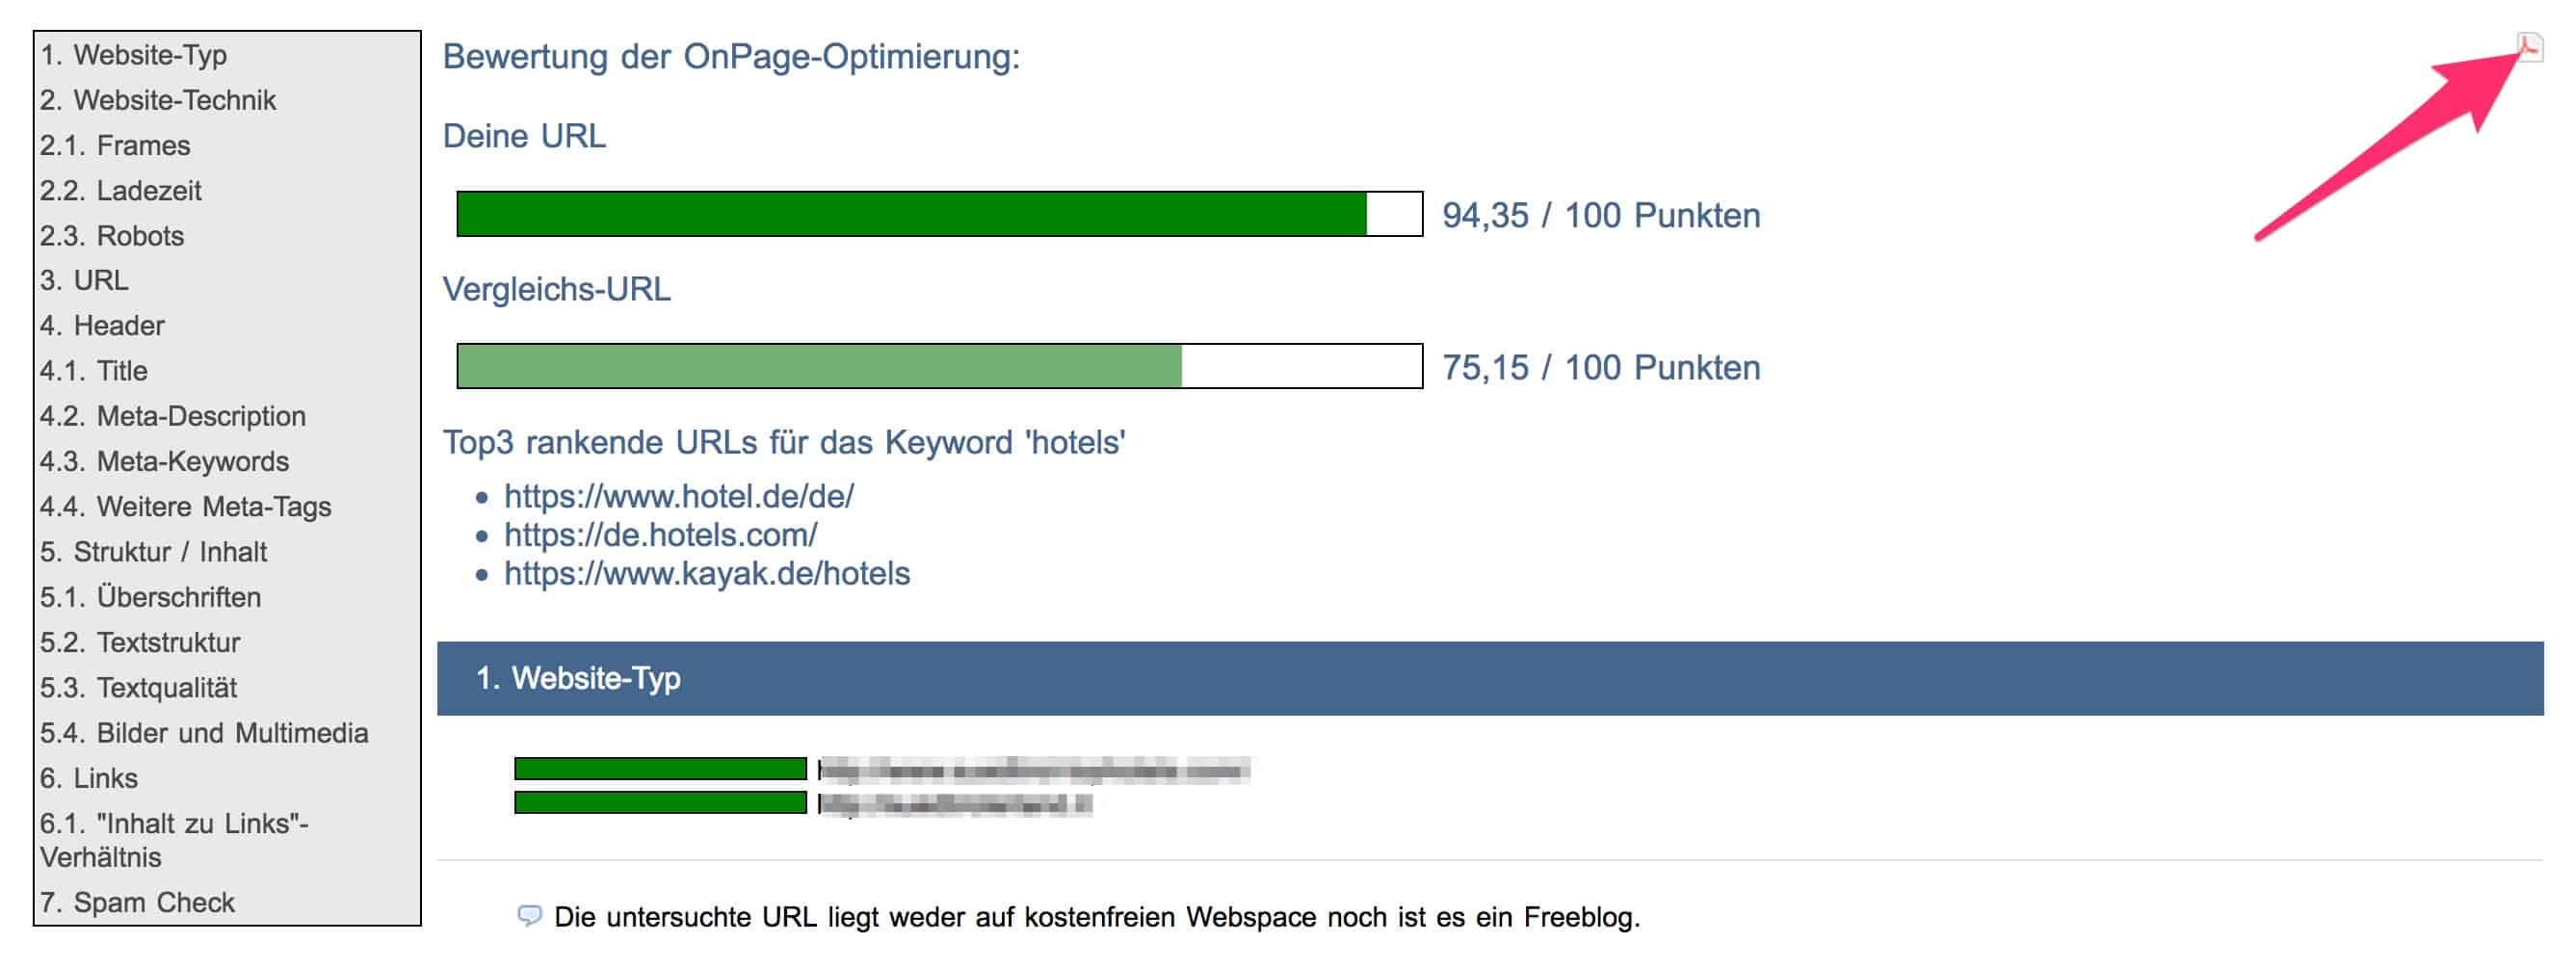Screen dimensions: 2576x969
Task: Open the hotel.de ranking URL
Action: pyautogui.click(x=678, y=496)
